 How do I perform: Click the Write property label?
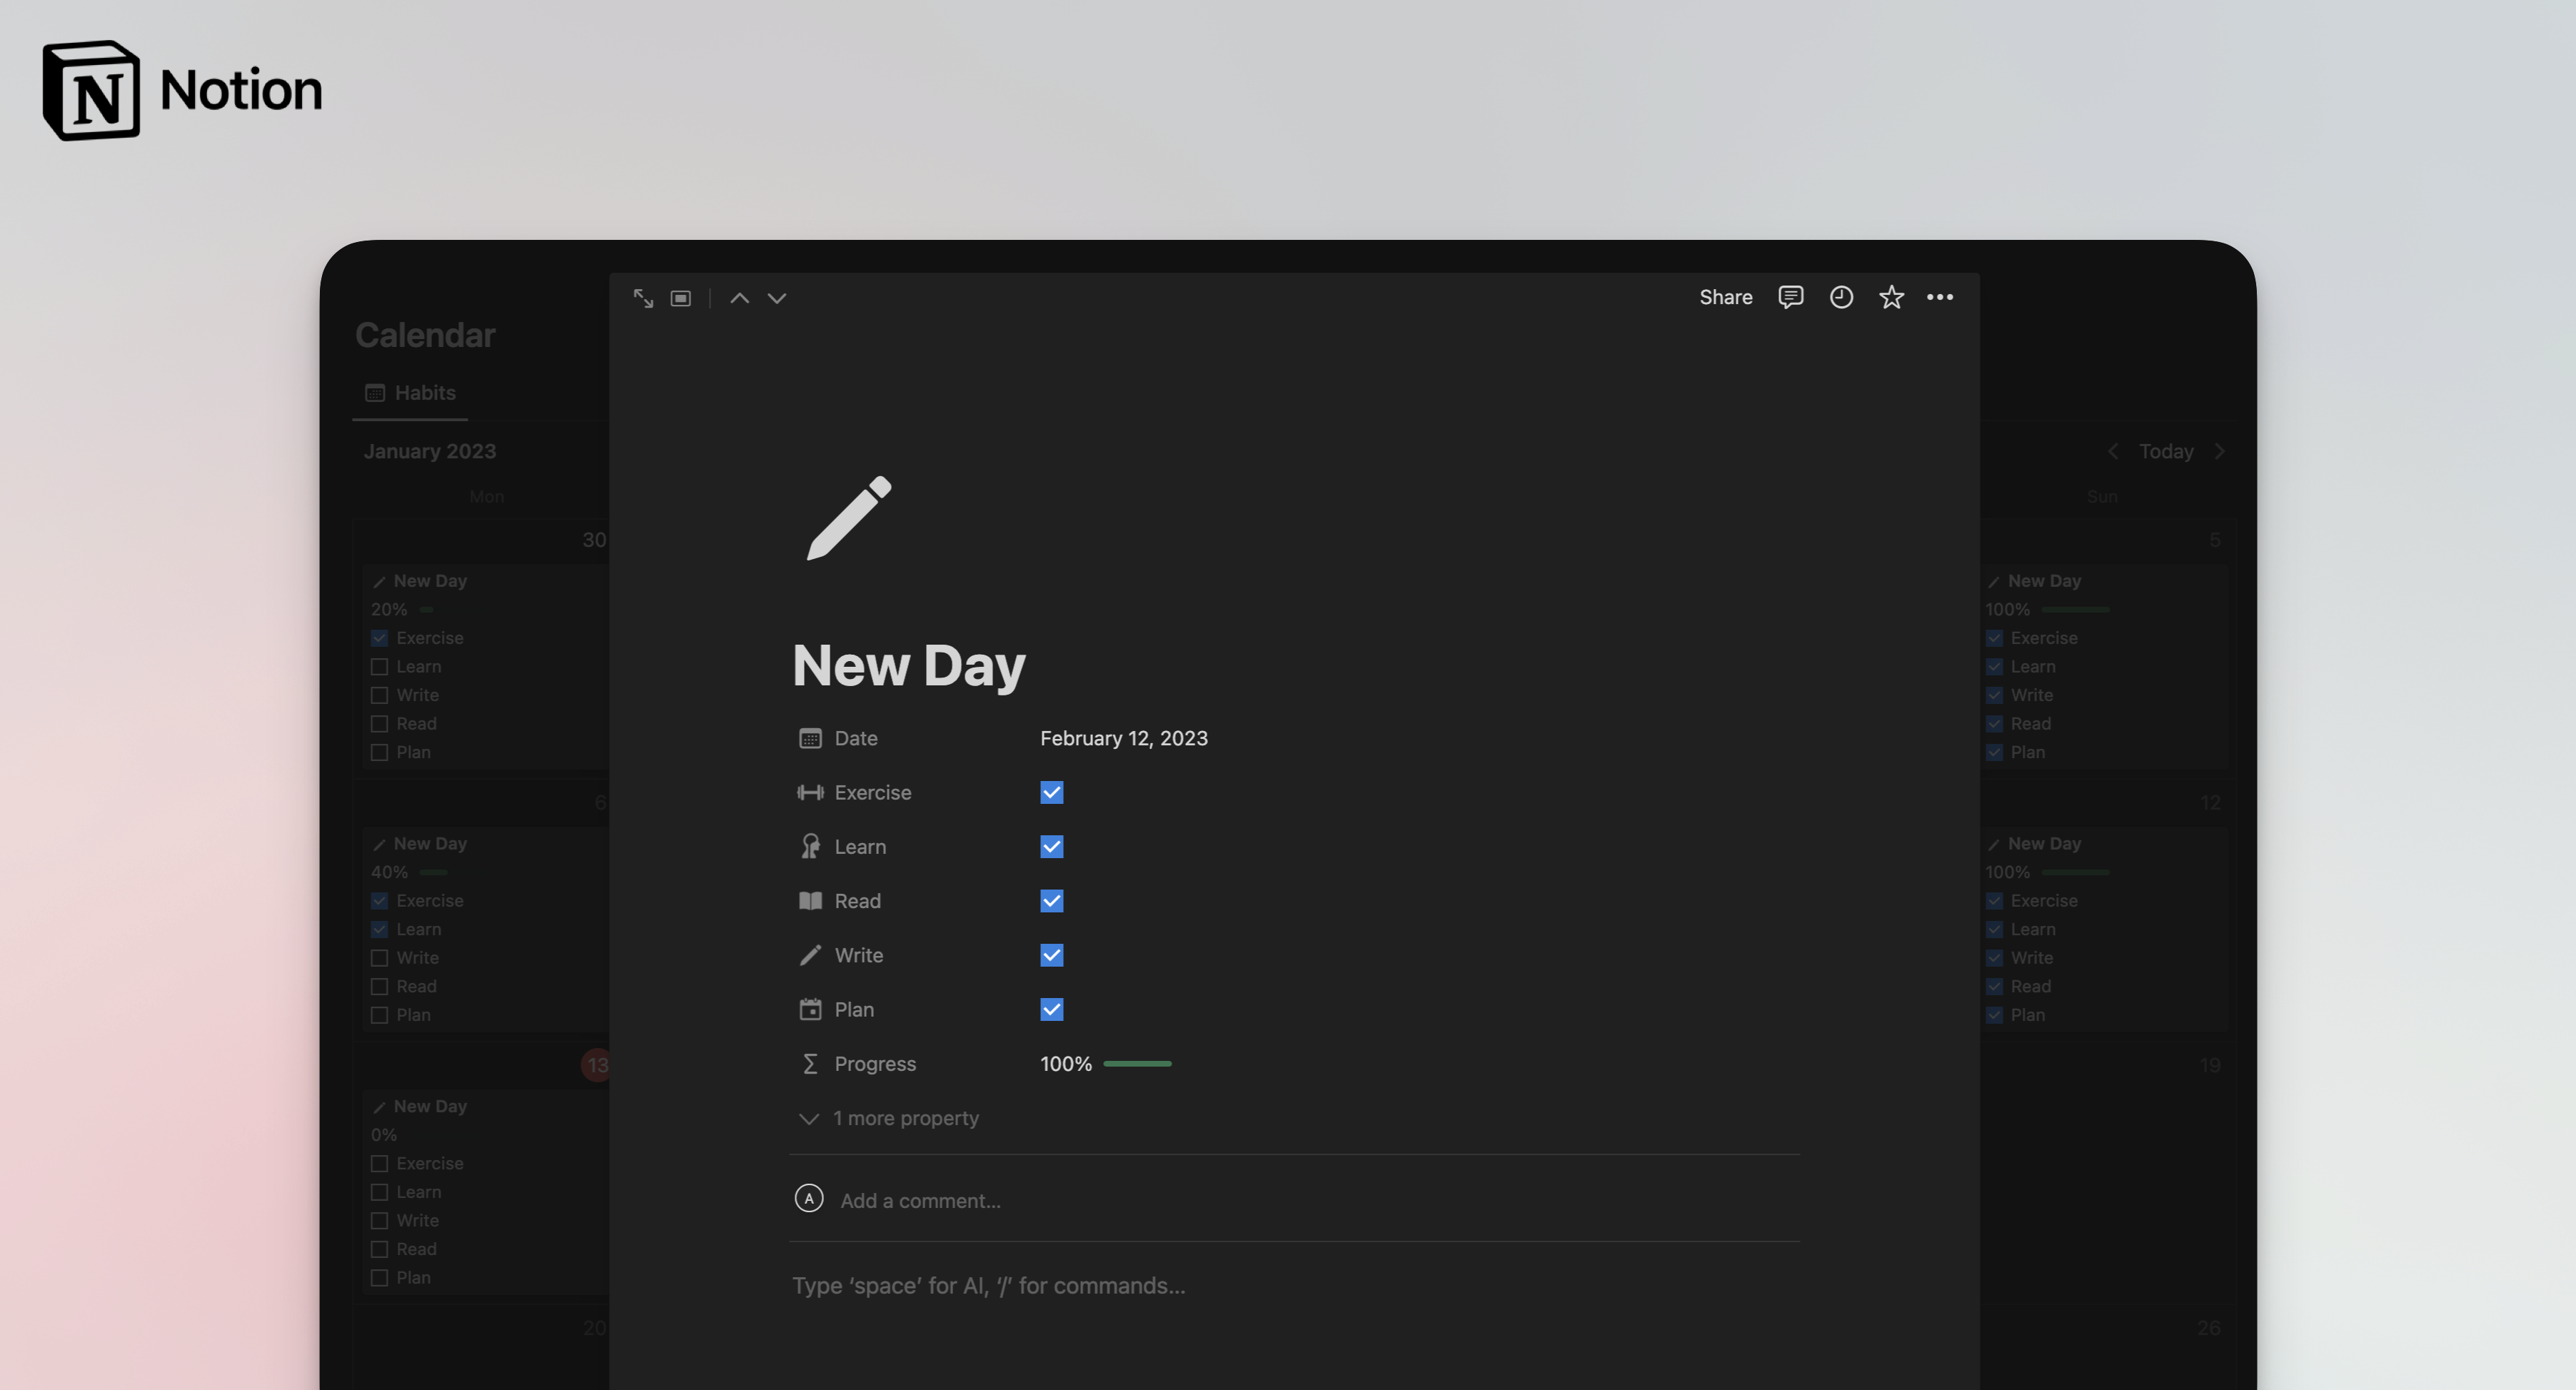tap(859, 955)
